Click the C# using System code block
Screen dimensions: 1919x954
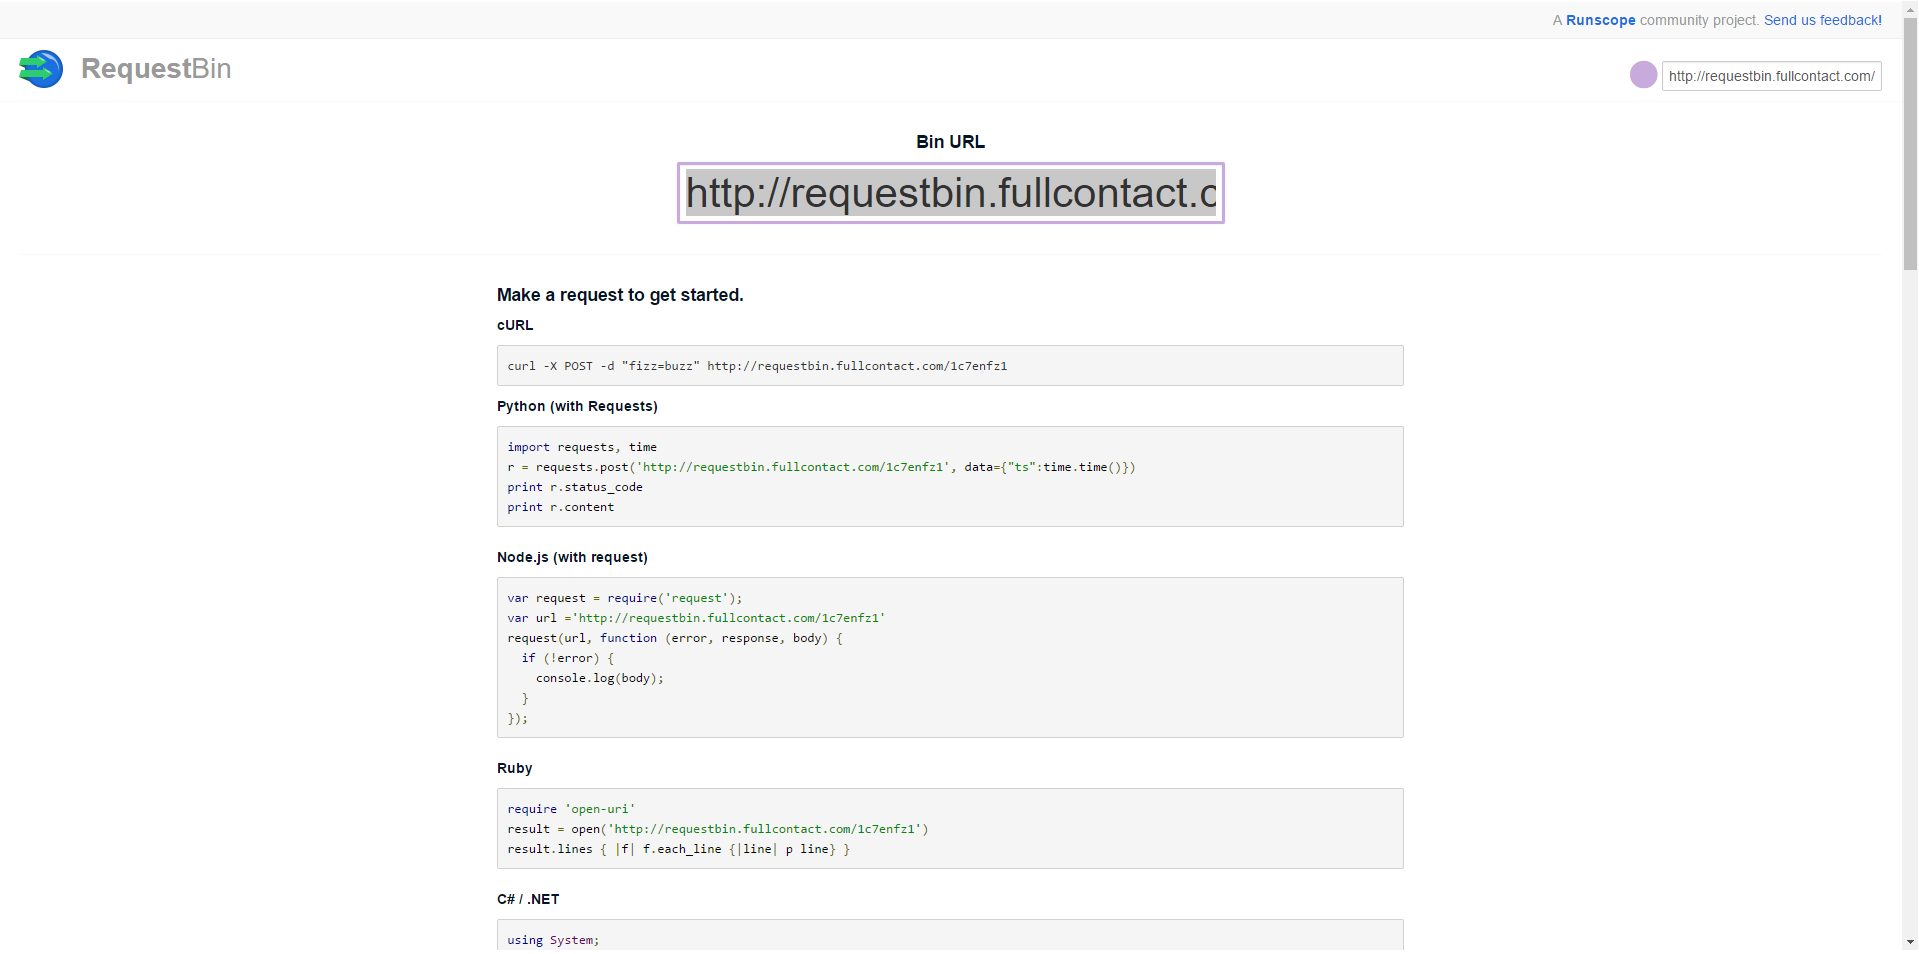[950, 935]
